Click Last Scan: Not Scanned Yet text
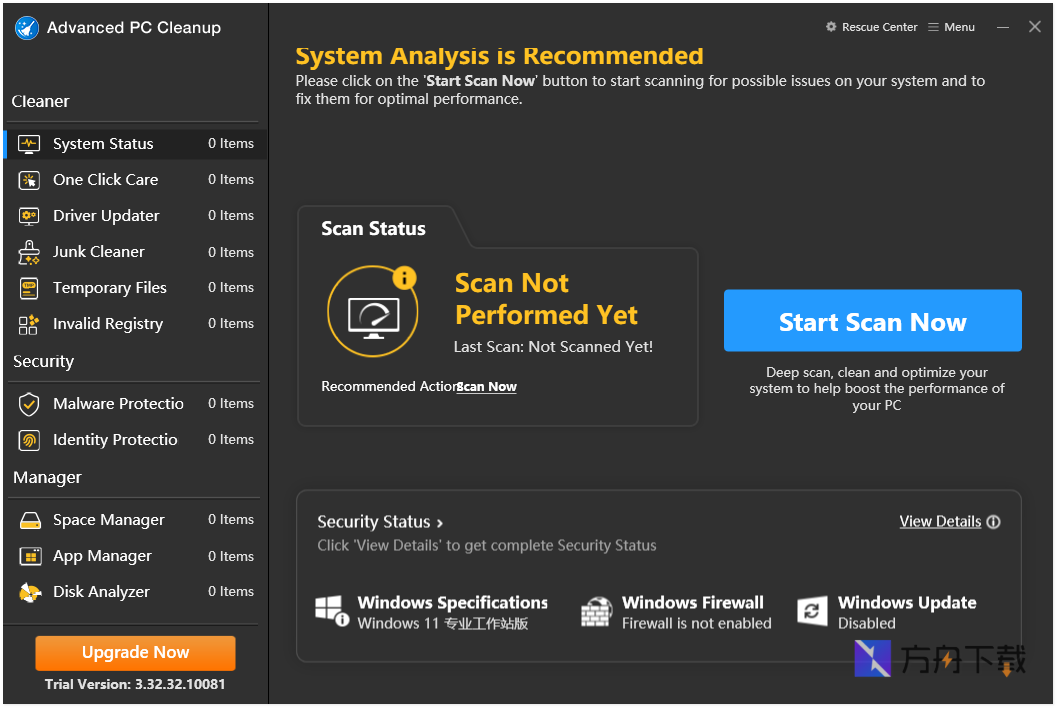 pos(553,347)
